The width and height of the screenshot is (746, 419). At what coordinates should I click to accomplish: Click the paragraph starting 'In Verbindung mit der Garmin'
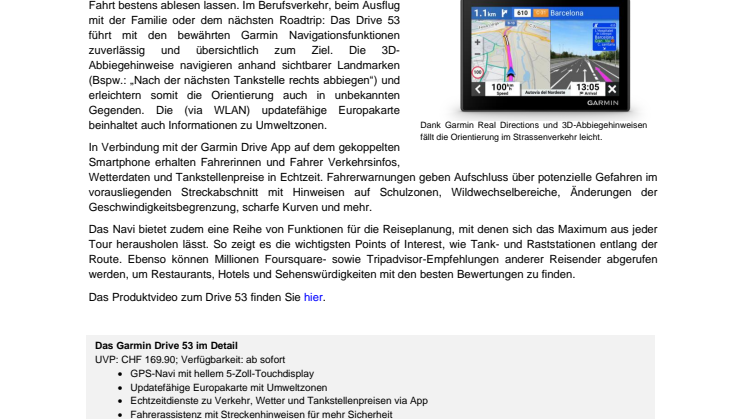pos(373,177)
